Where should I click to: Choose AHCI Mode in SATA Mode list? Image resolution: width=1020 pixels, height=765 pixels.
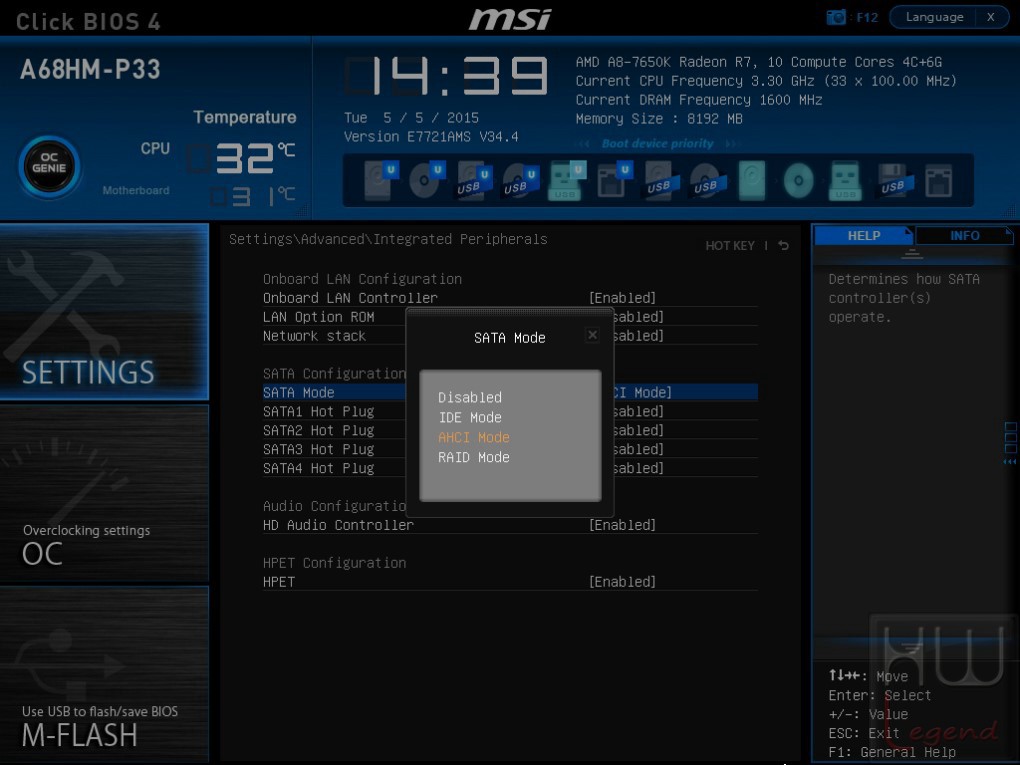474,437
